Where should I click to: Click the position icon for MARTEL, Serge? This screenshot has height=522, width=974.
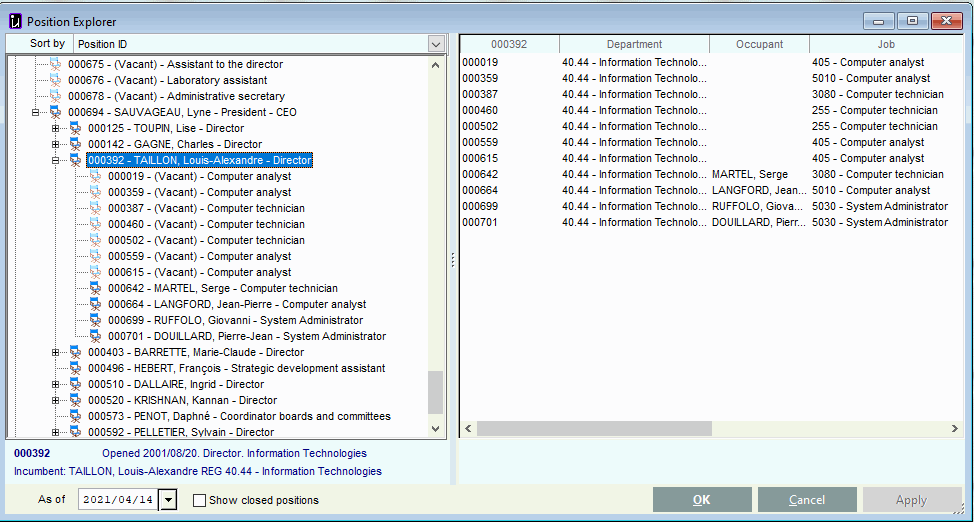[x=95, y=288]
